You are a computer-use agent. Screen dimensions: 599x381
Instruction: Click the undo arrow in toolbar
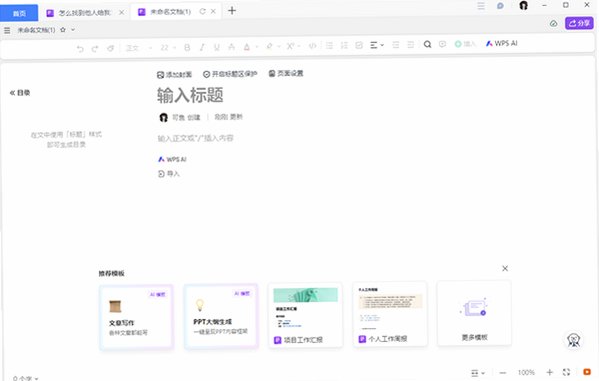pos(80,48)
